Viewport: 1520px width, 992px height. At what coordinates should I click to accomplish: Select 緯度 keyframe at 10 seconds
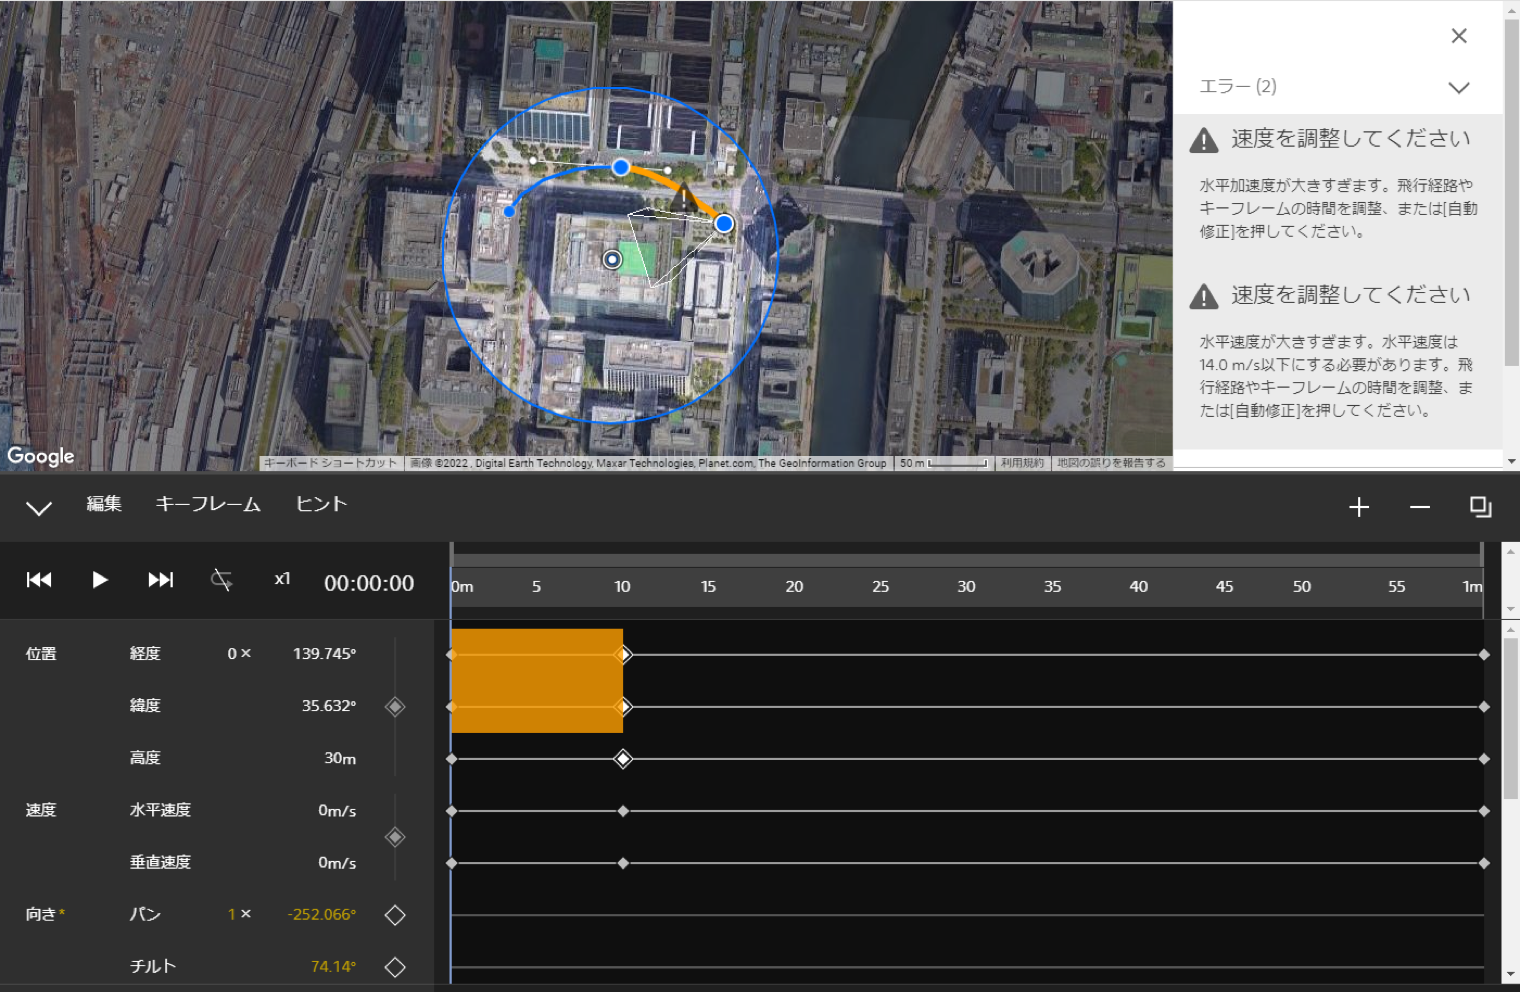[623, 707]
